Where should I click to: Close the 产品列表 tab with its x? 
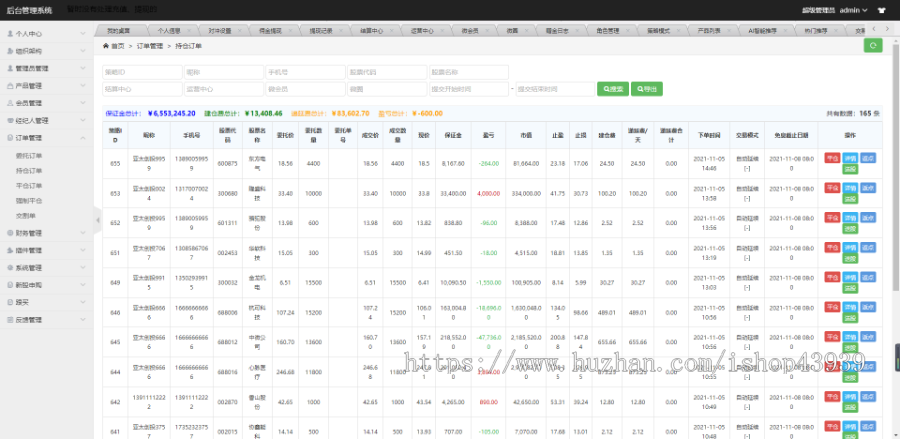coord(731,31)
